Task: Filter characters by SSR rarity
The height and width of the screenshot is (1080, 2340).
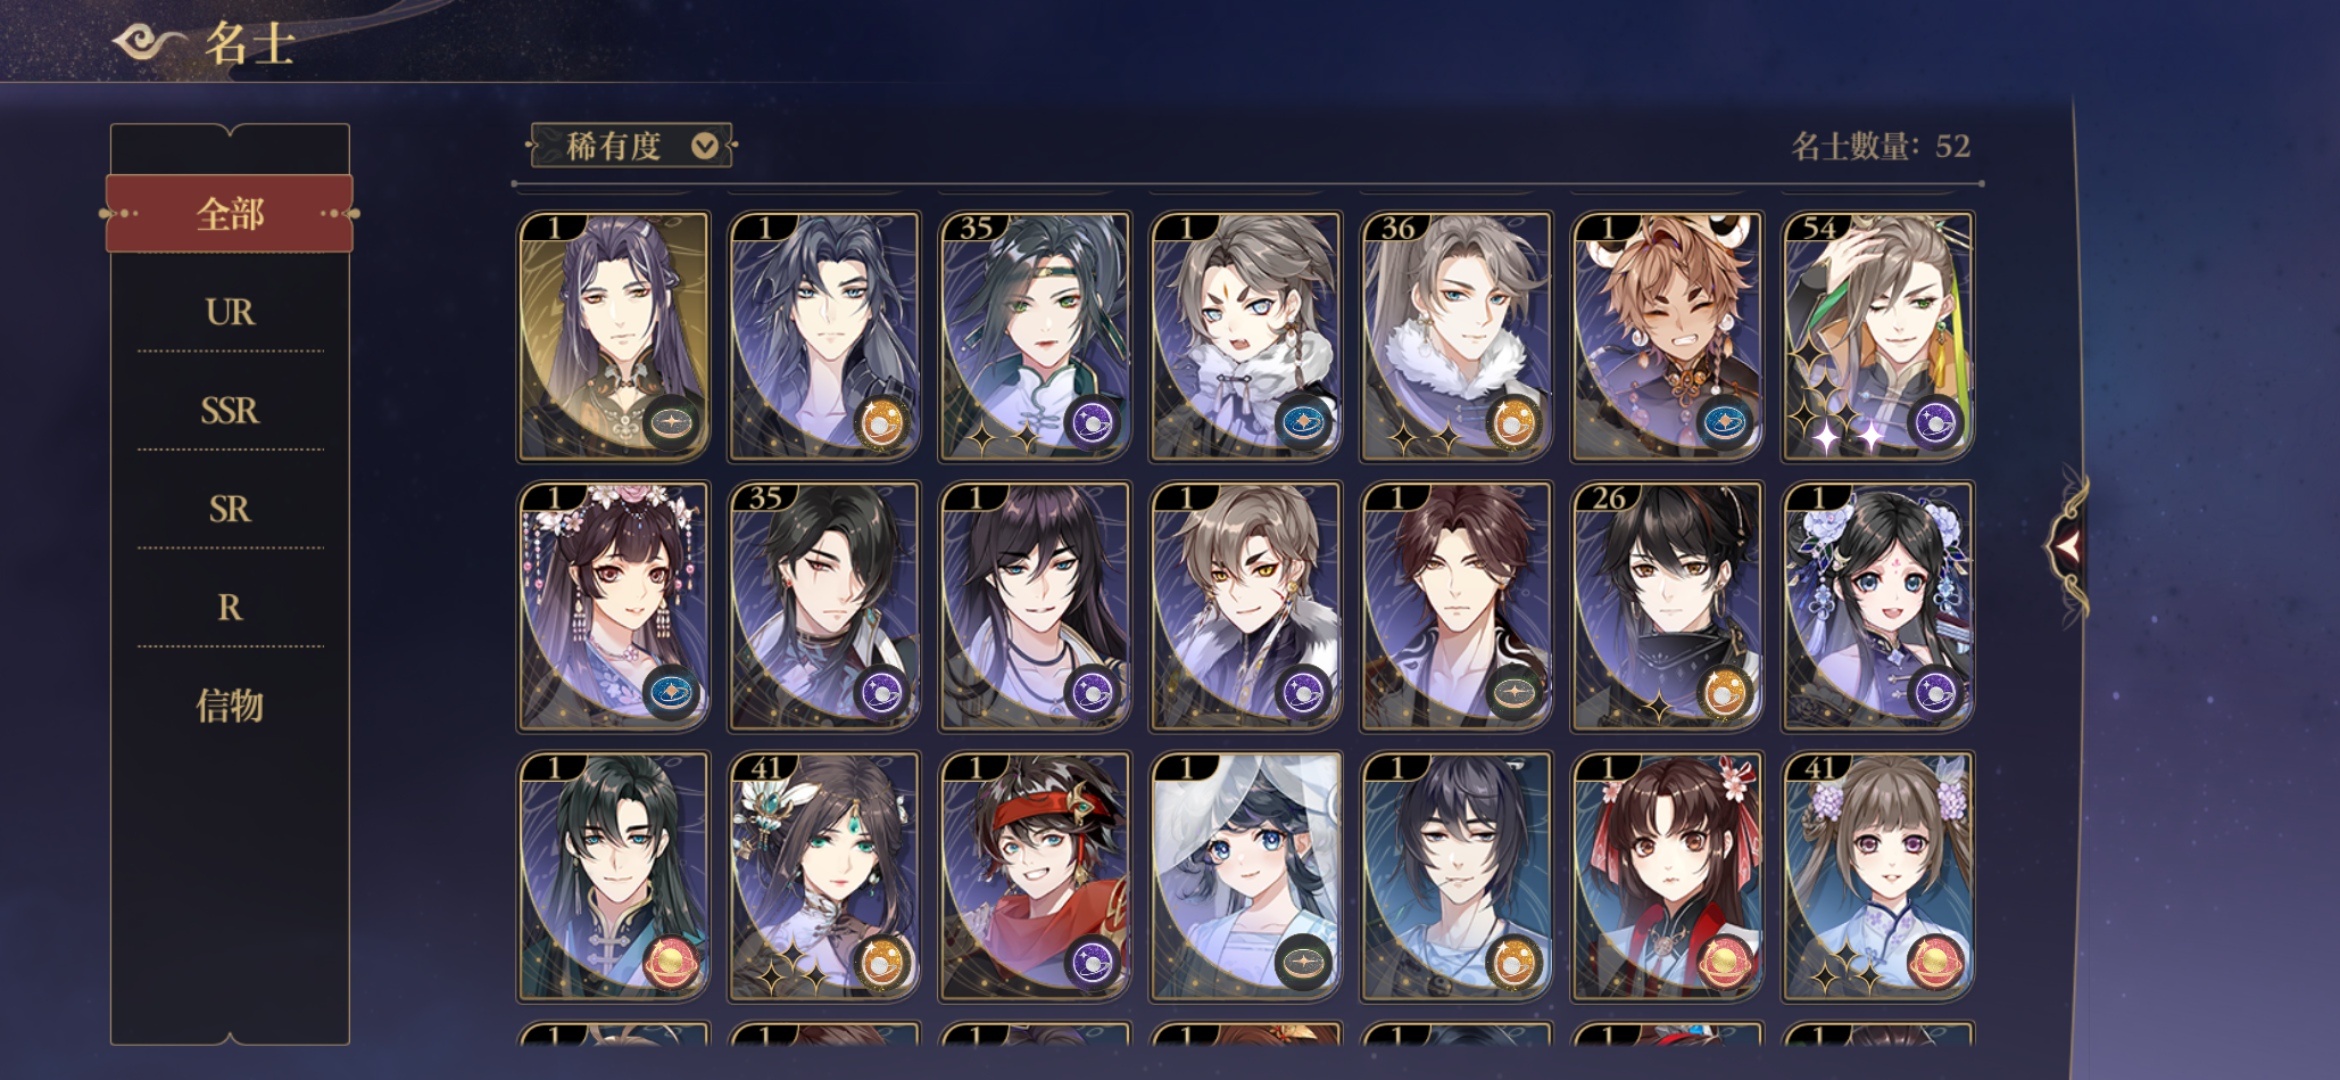Action: [230, 410]
